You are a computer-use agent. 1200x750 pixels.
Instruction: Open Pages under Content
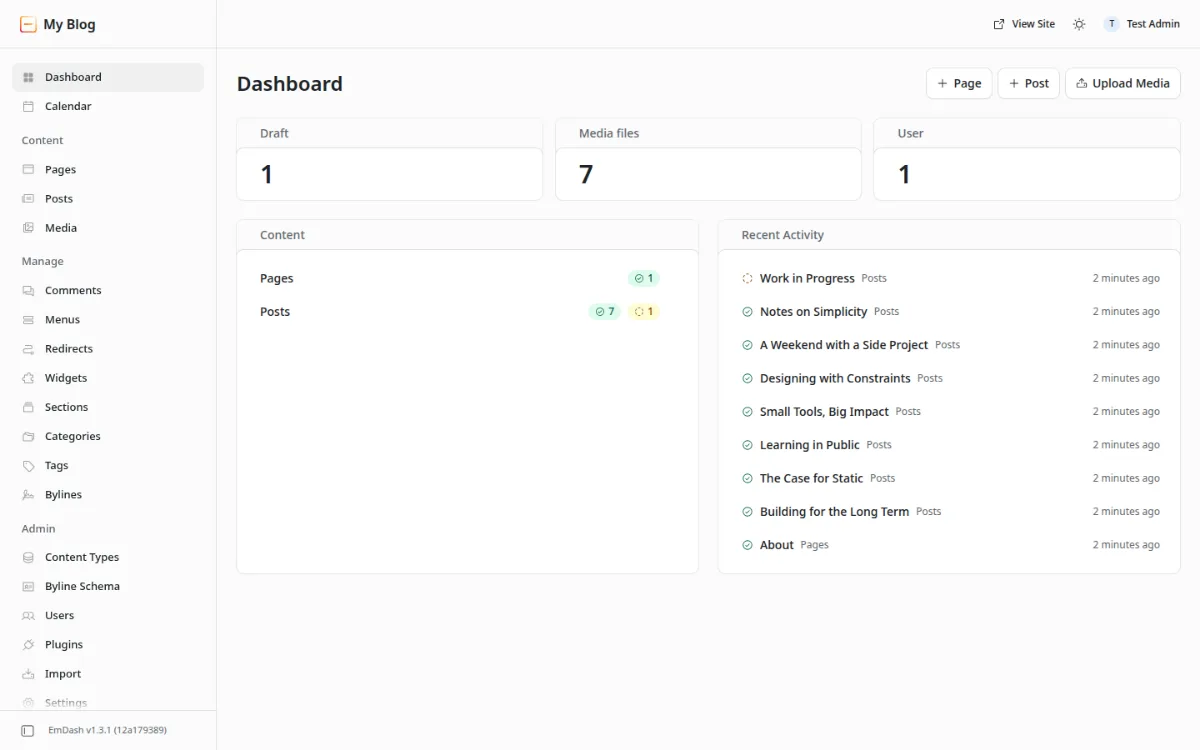[108, 170]
